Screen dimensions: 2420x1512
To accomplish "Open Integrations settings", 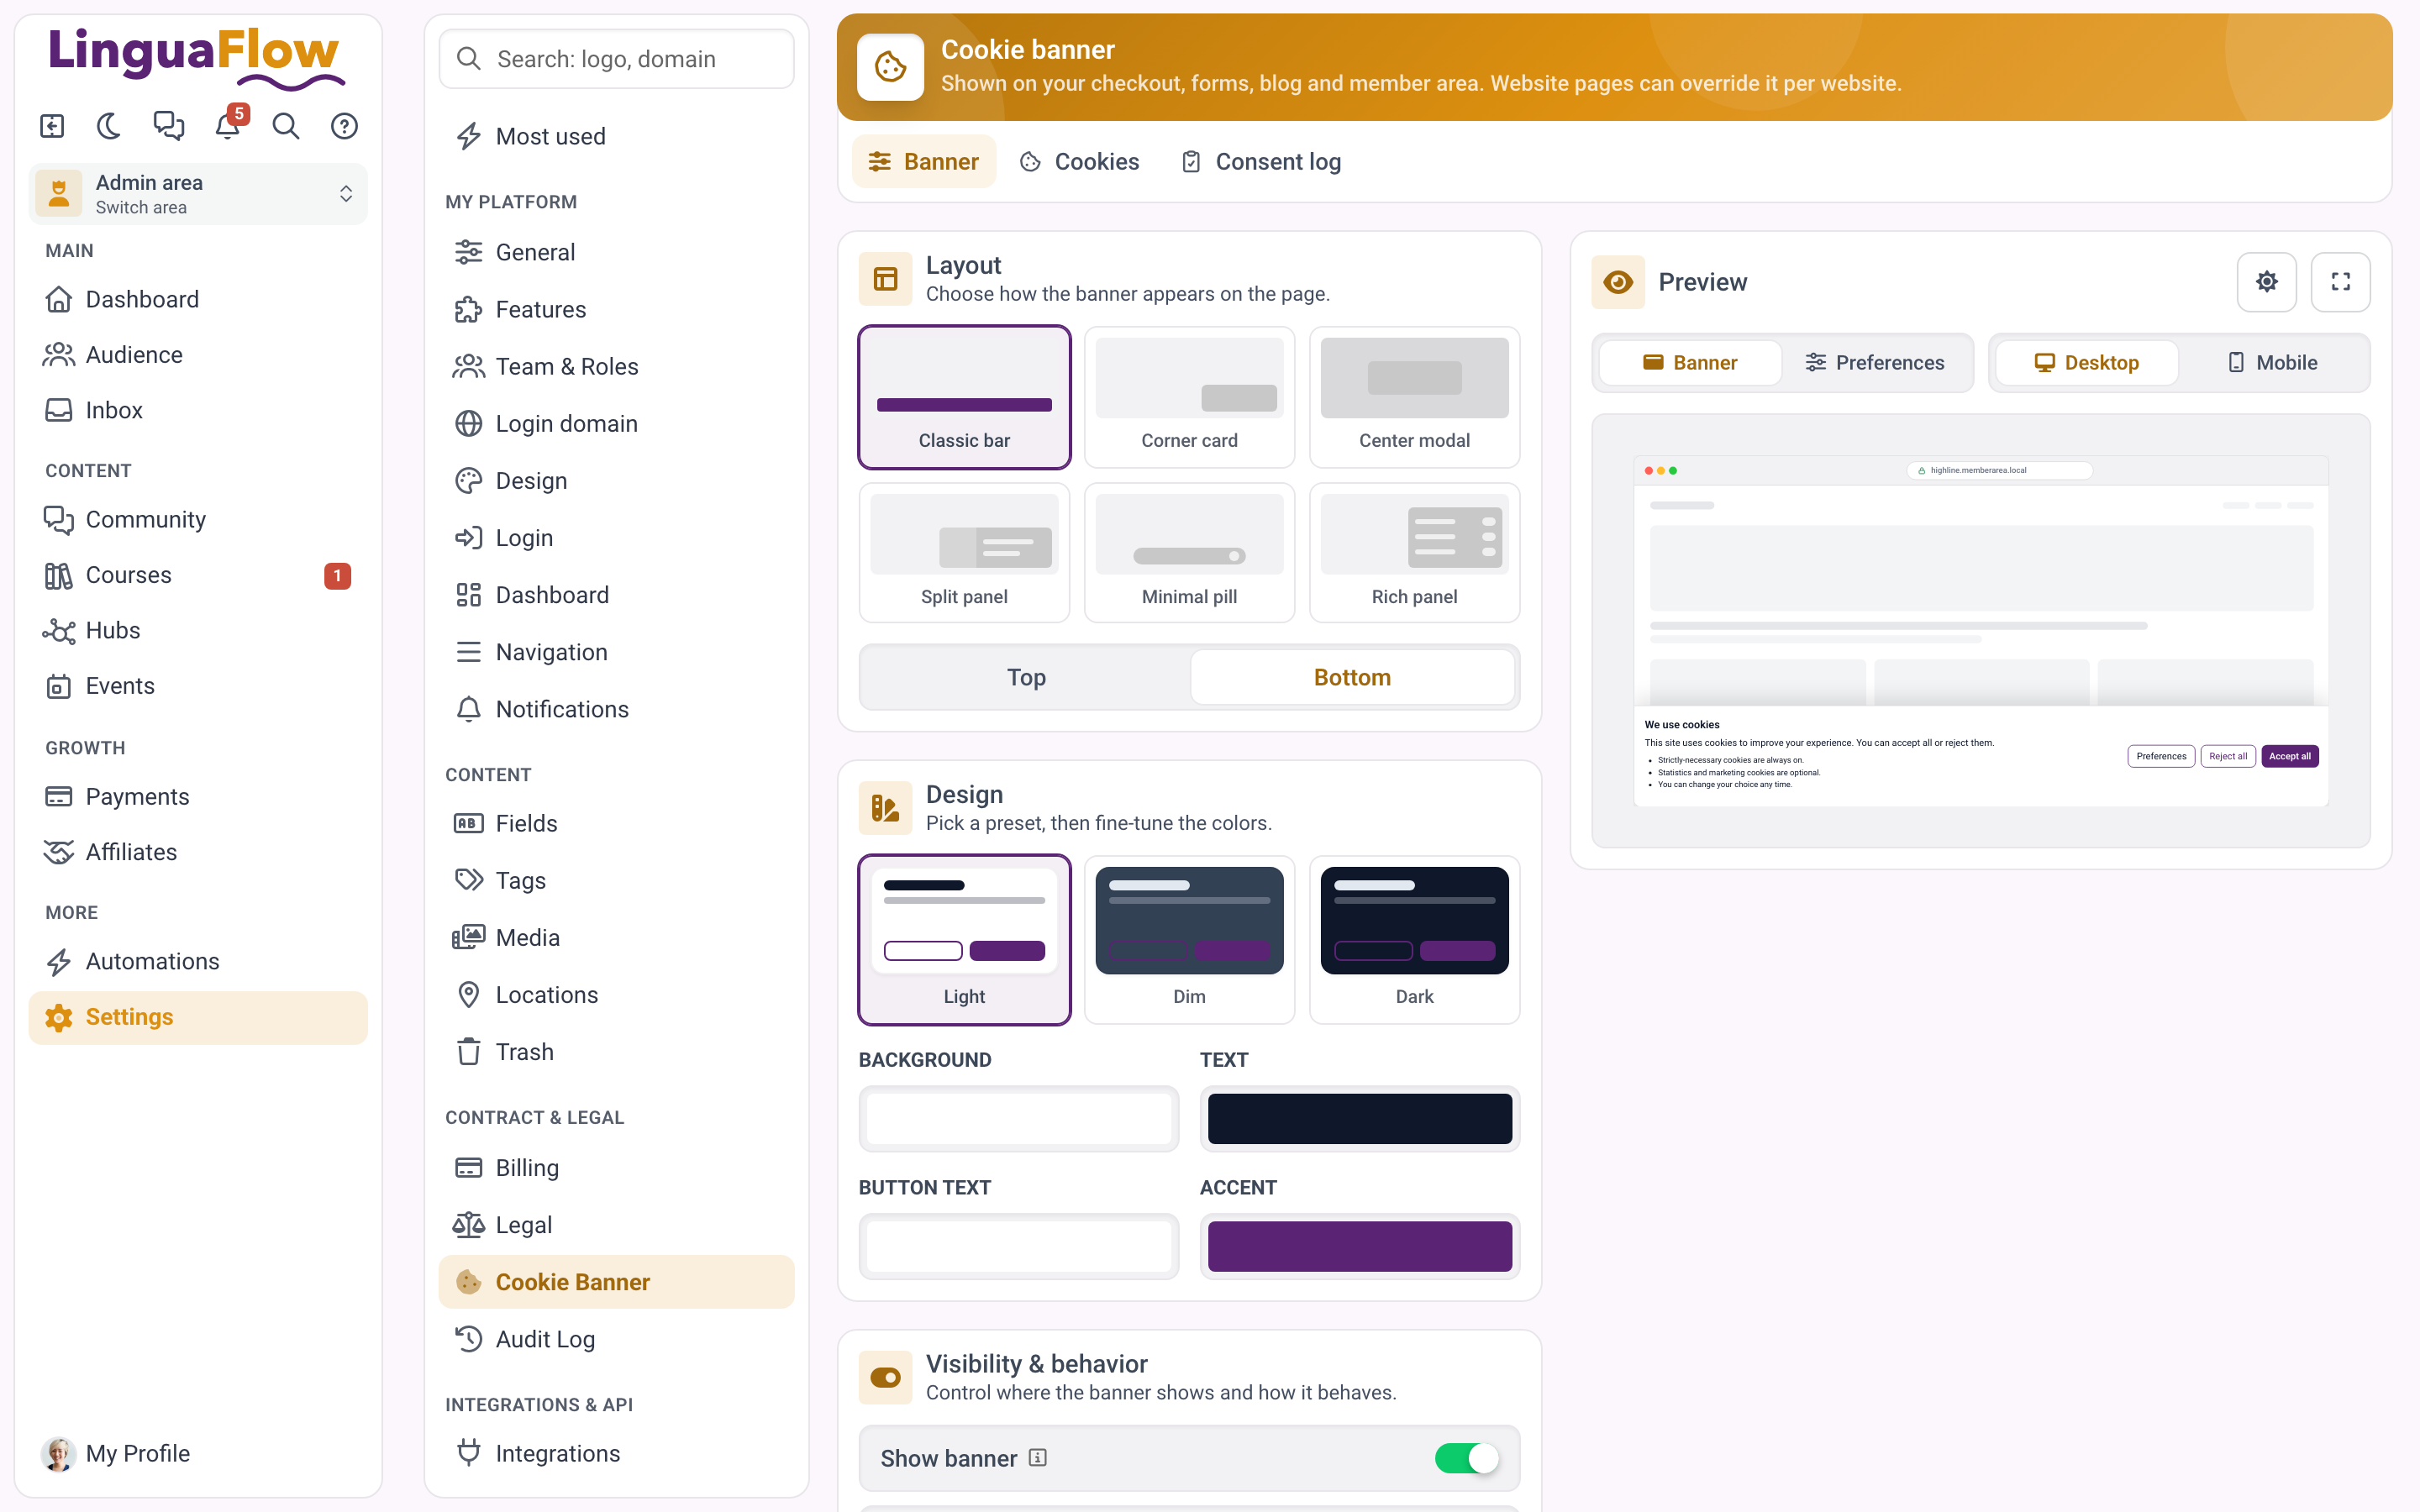I will (x=616, y=1453).
